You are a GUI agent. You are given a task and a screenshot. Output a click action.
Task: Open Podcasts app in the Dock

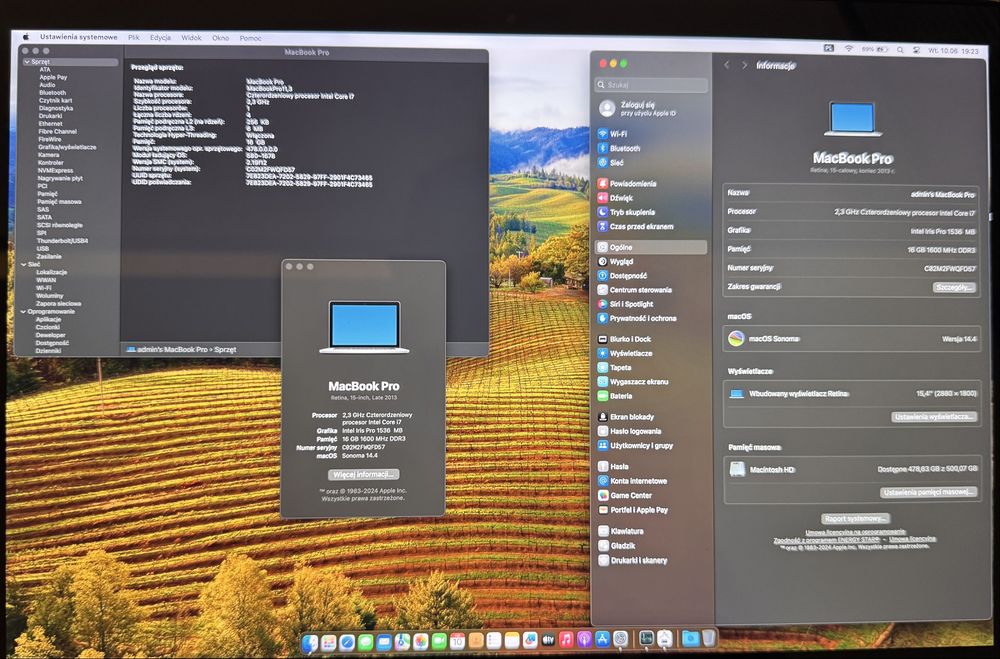tap(584, 639)
